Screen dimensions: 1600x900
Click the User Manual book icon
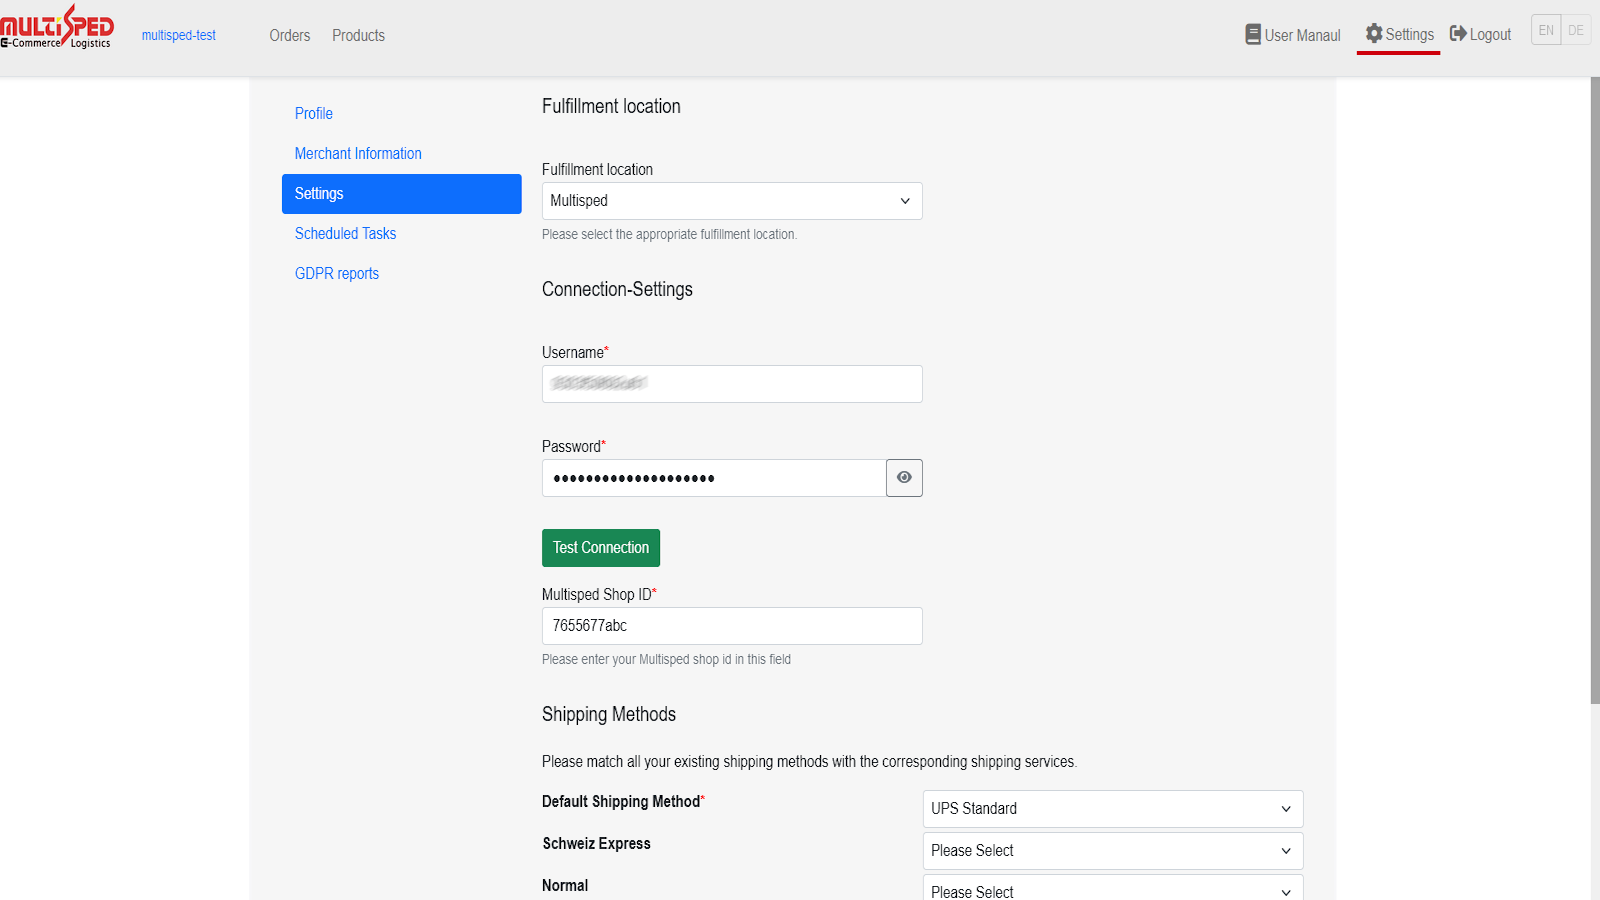tap(1252, 35)
